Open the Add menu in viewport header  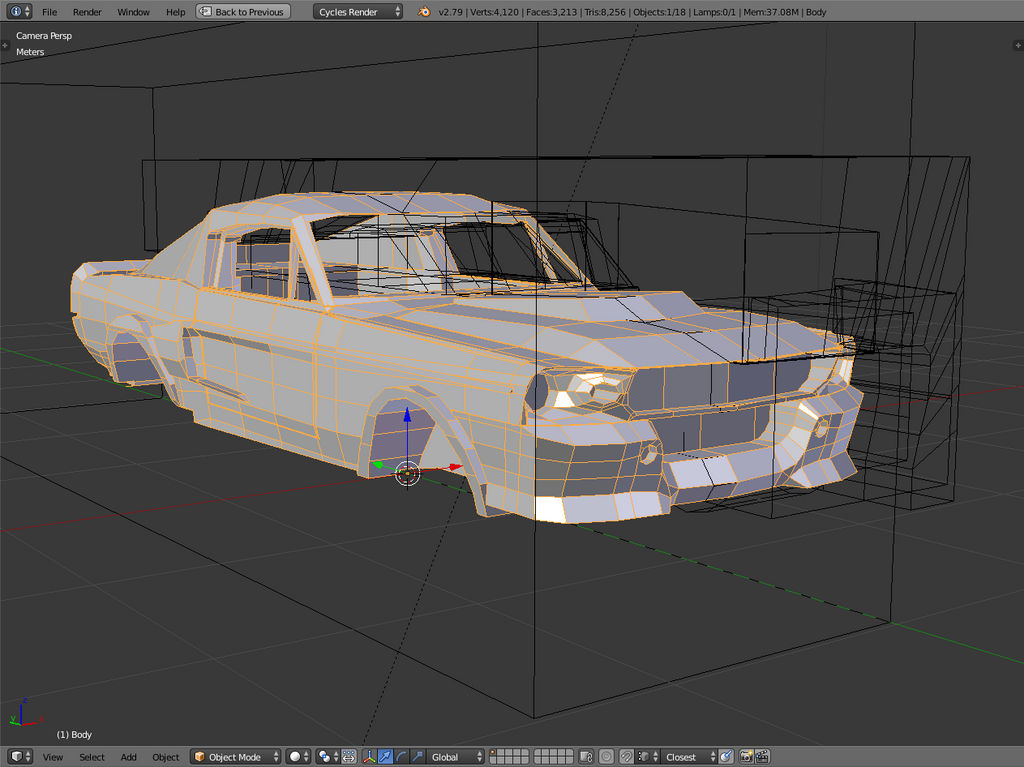tap(129, 757)
